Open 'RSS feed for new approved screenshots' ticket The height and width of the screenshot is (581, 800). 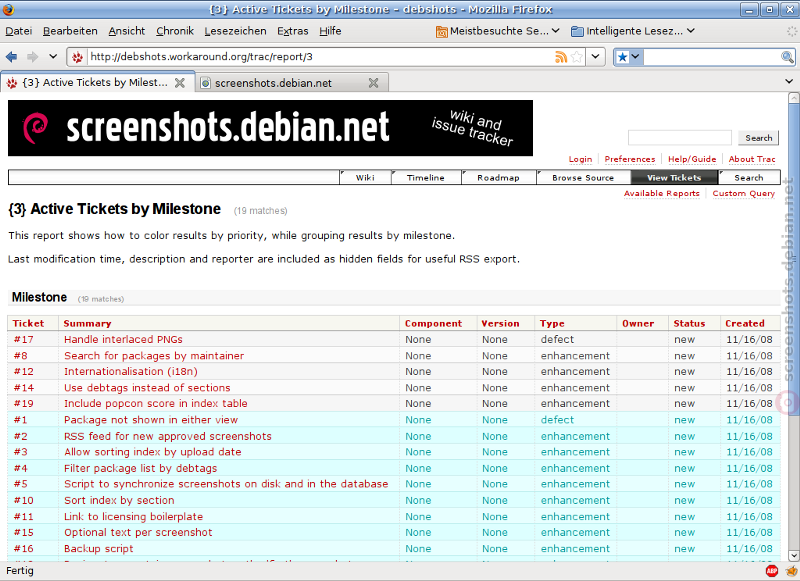(168, 436)
